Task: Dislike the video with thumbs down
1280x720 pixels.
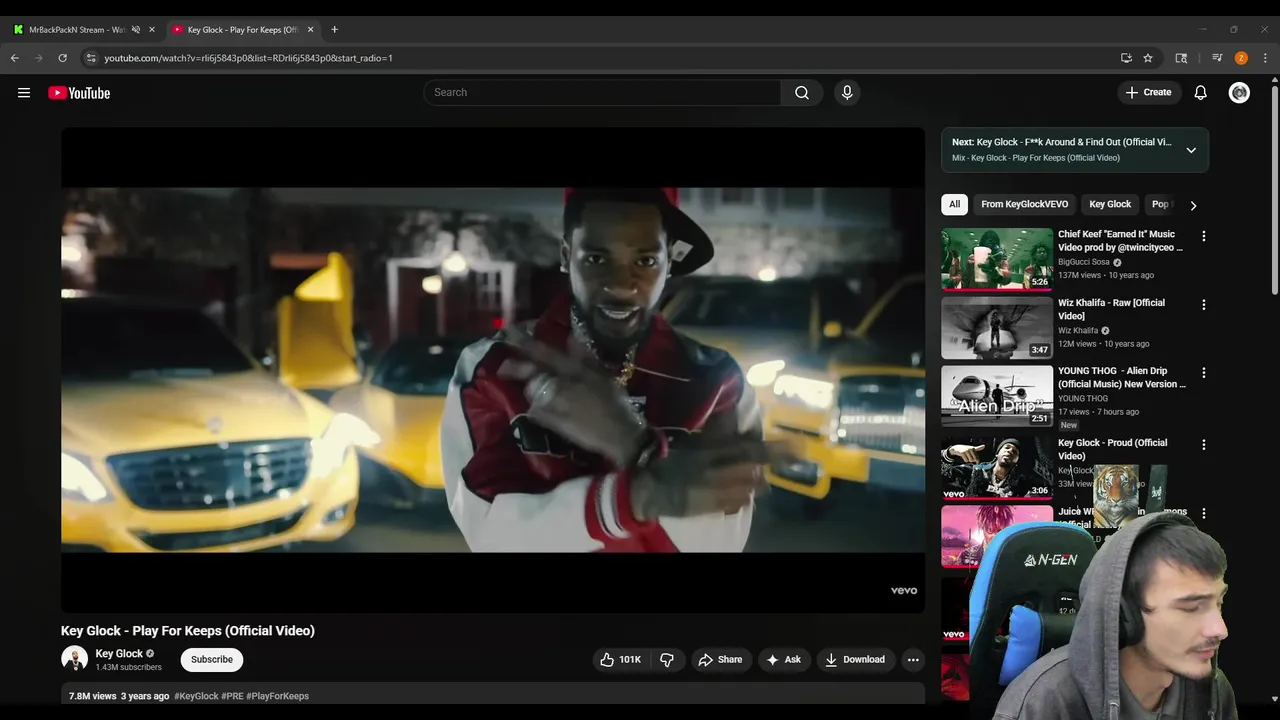Action: coord(667,660)
